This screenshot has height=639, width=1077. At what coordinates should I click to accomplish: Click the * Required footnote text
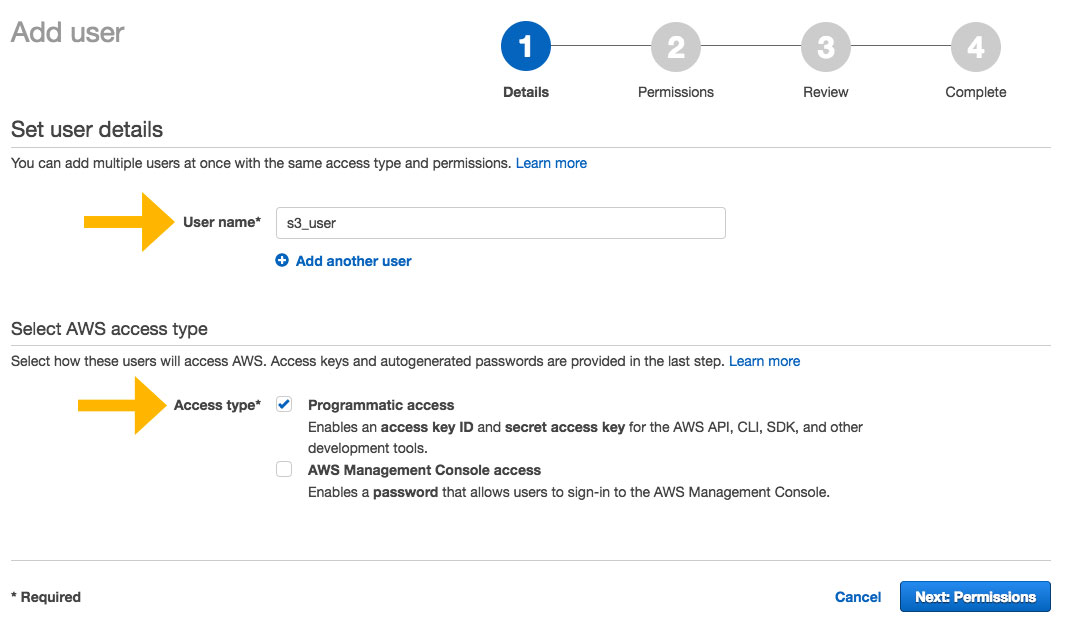click(x=46, y=597)
